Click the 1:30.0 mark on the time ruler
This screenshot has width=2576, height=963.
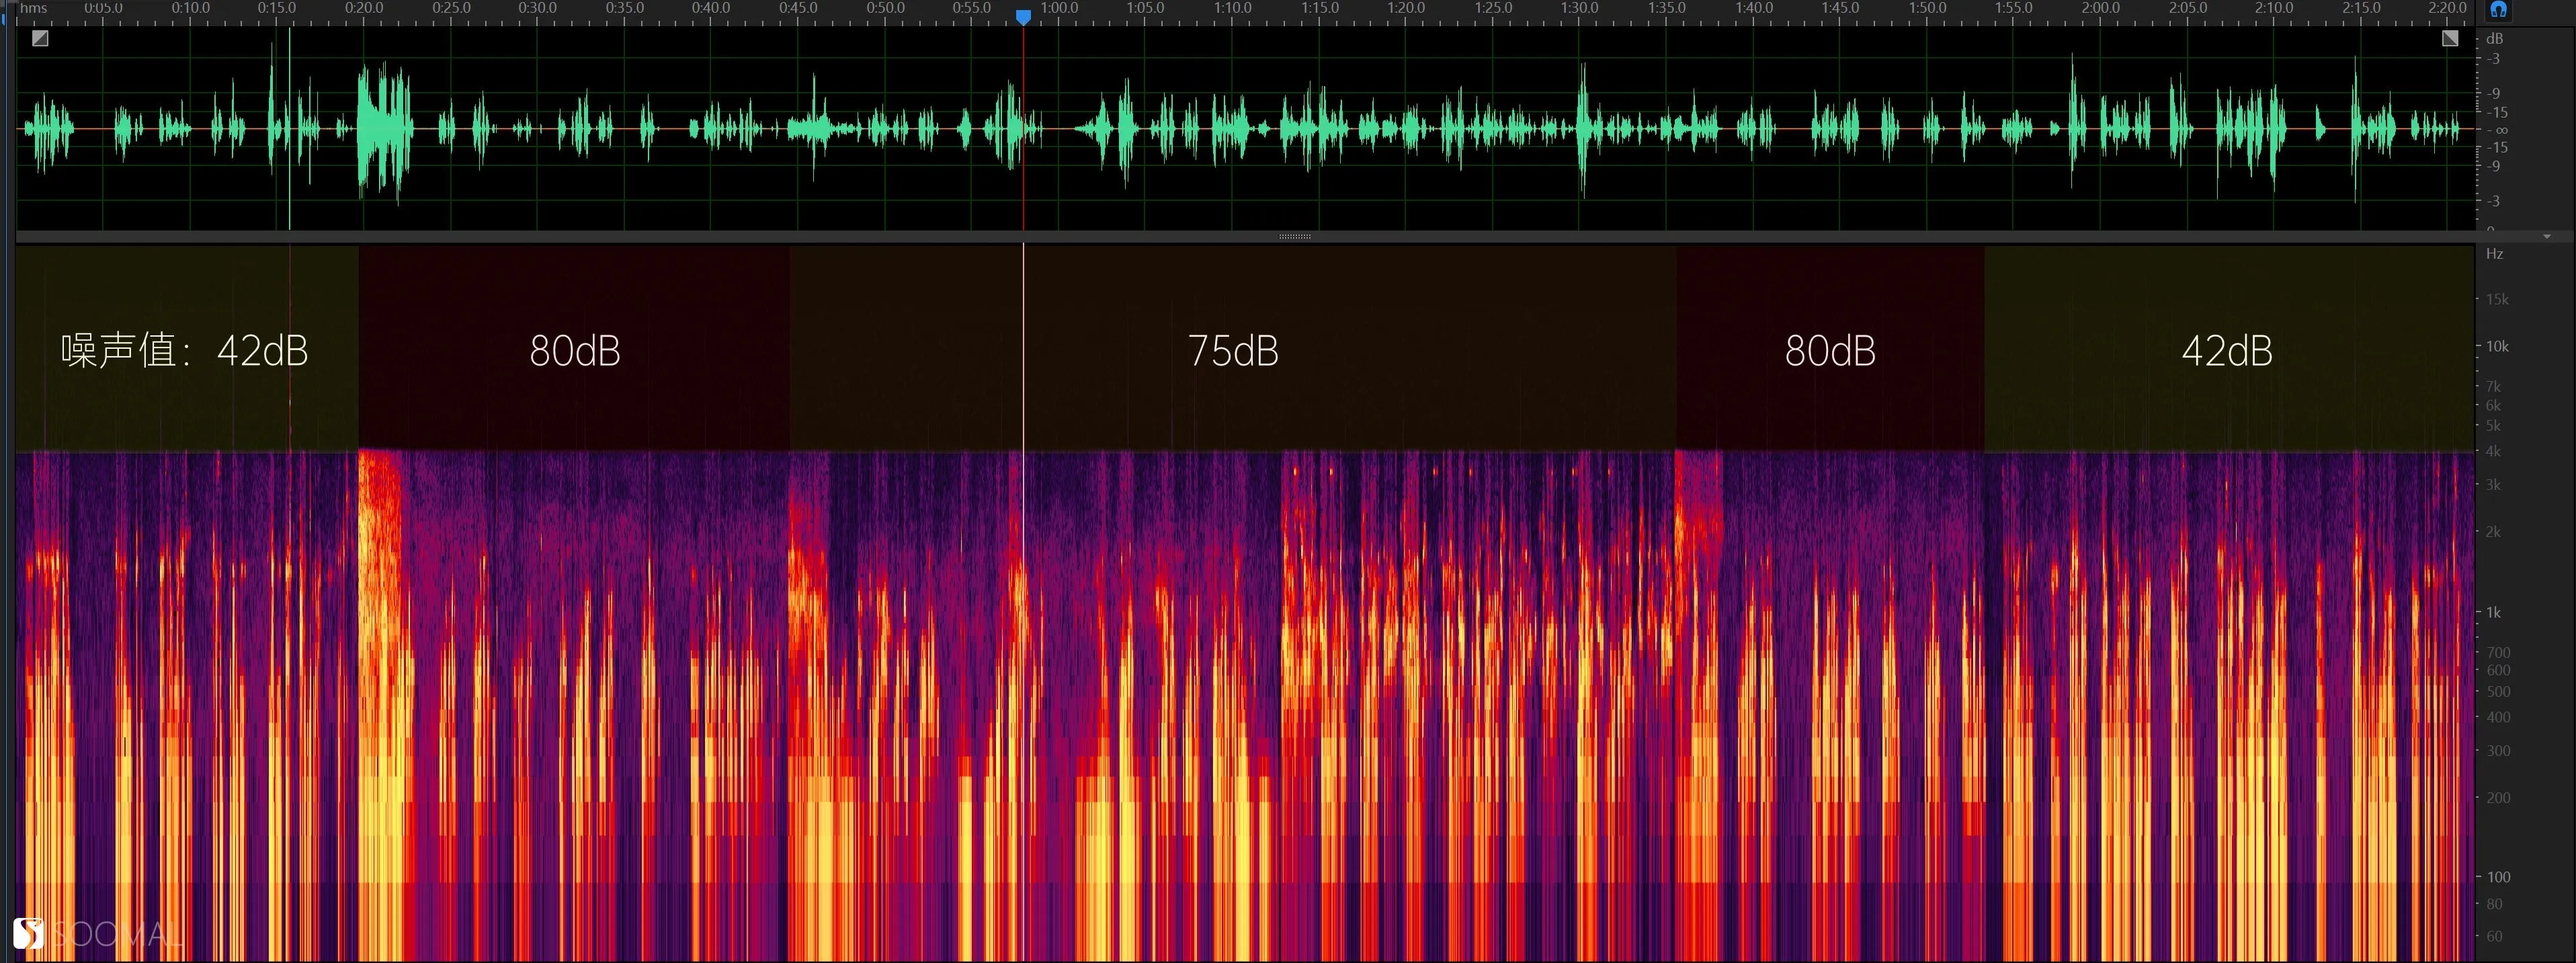pyautogui.click(x=1580, y=8)
